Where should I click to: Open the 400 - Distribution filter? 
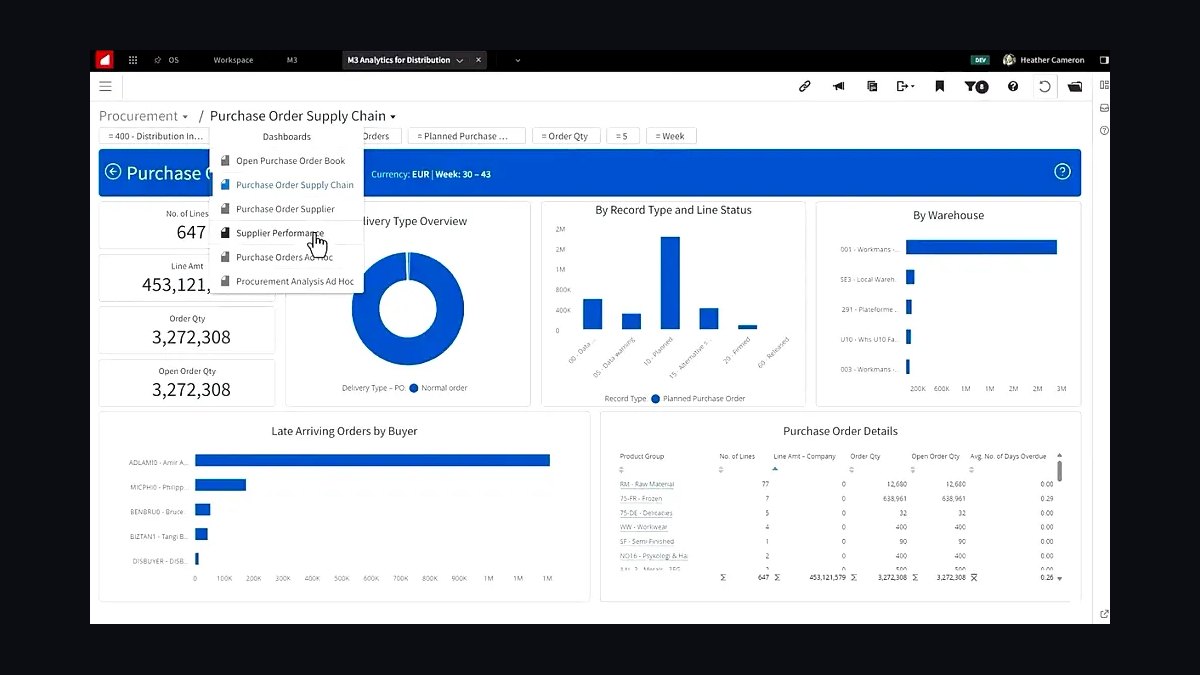click(154, 136)
